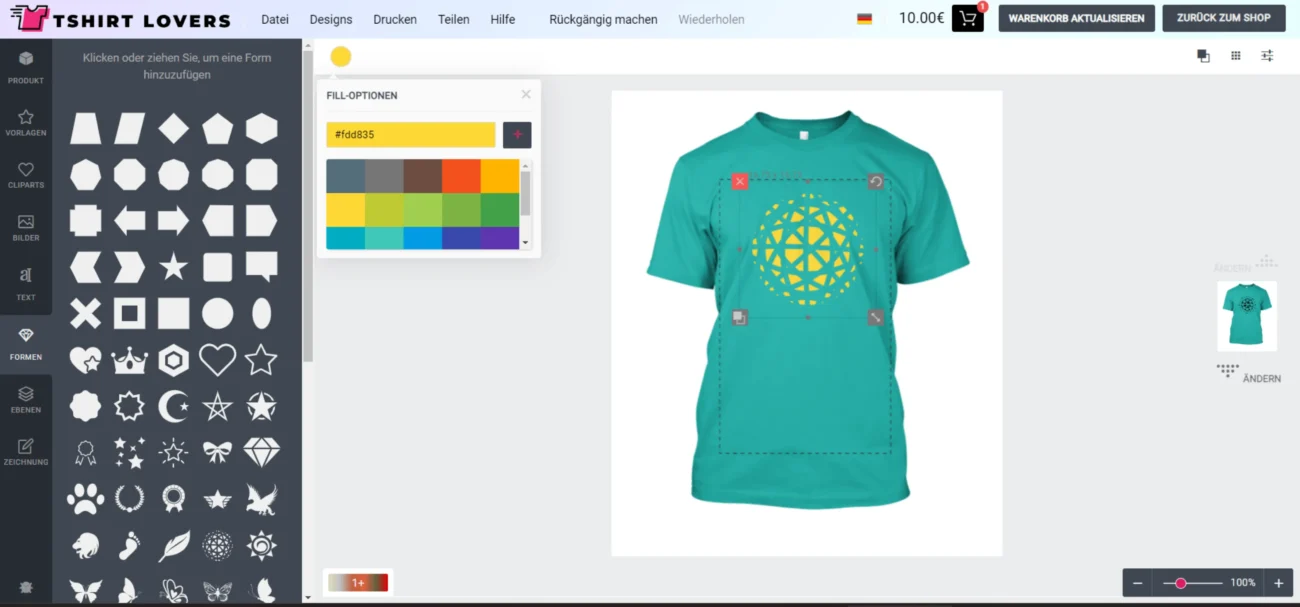The height and width of the screenshot is (607, 1300).
Task: Add the paw print shape
Action: [85, 498]
